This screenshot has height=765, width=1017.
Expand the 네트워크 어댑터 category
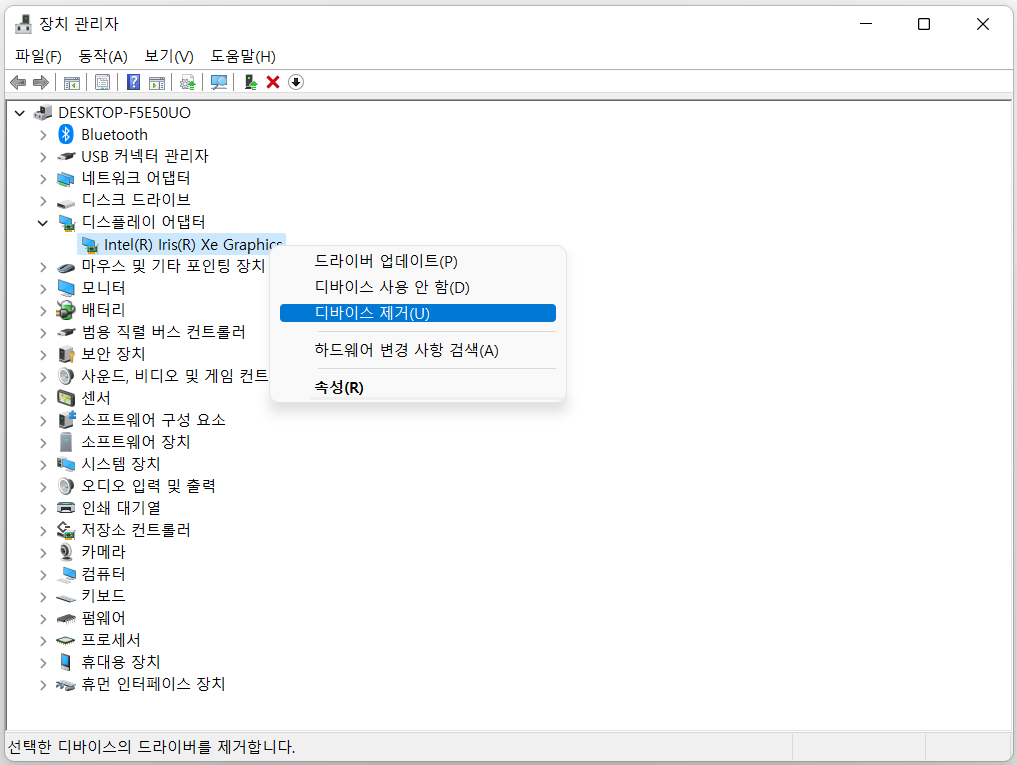(x=42, y=178)
